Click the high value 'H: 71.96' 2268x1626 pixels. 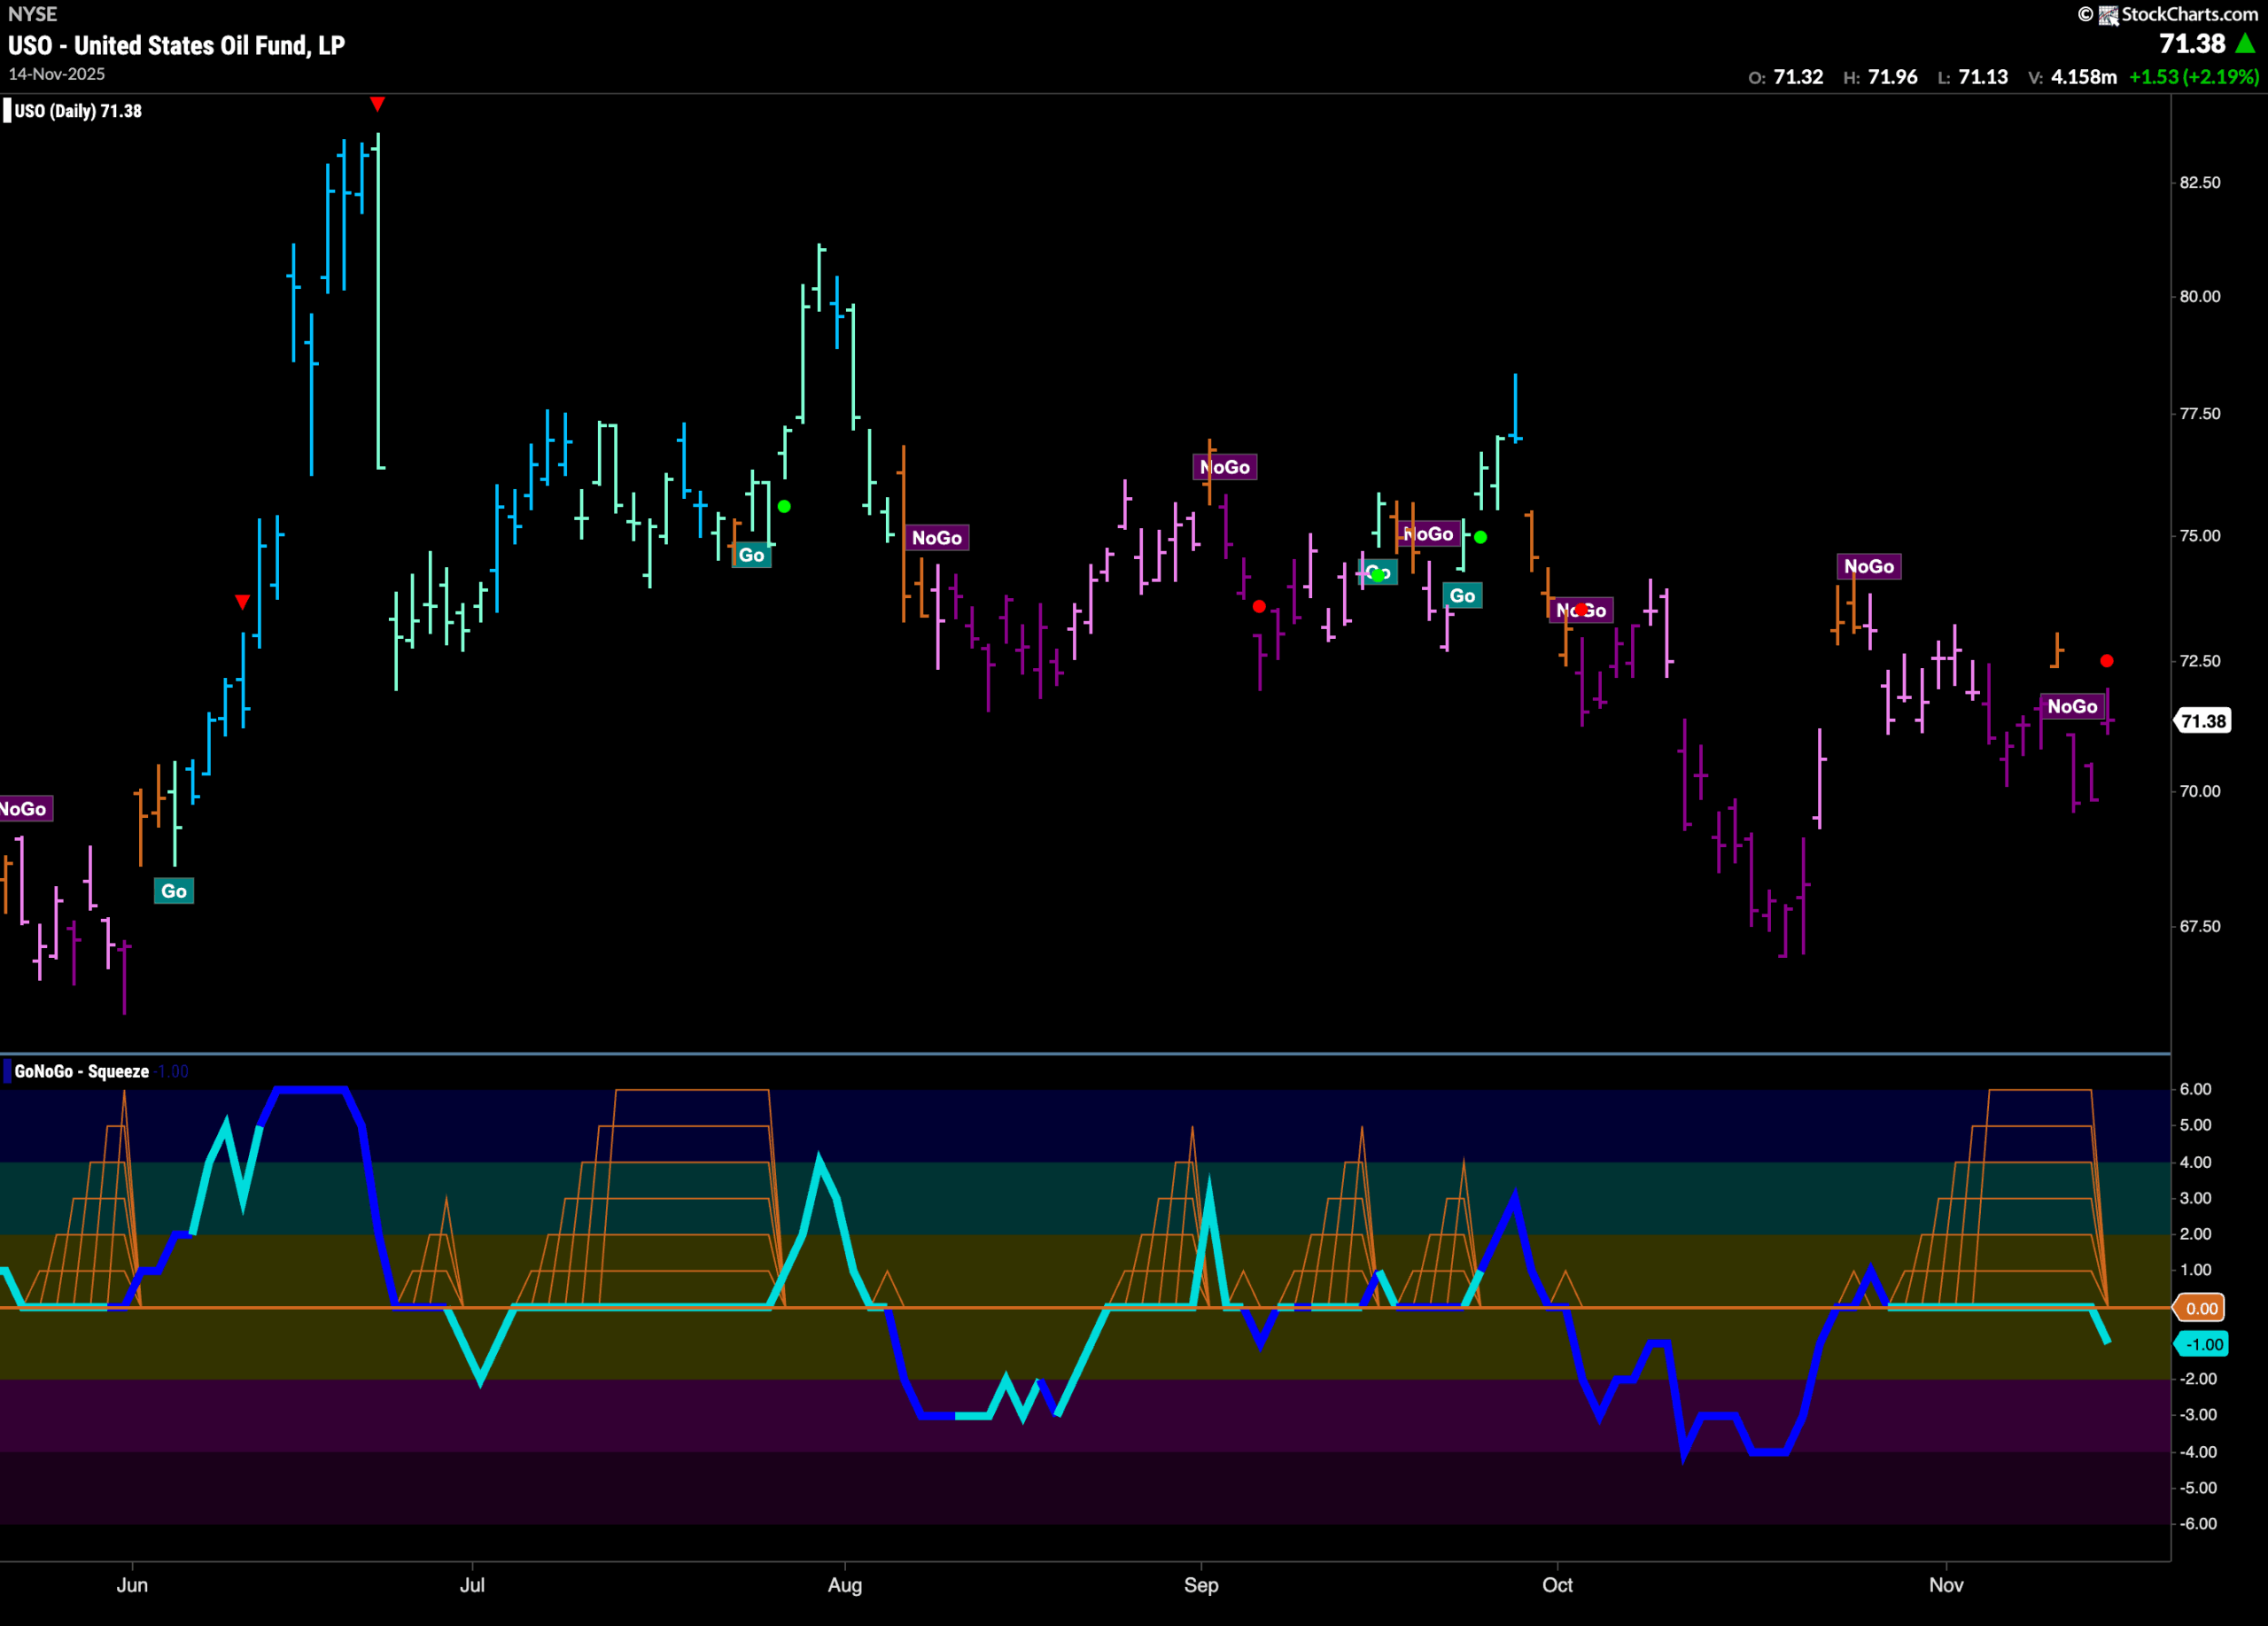coord(1880,77)
